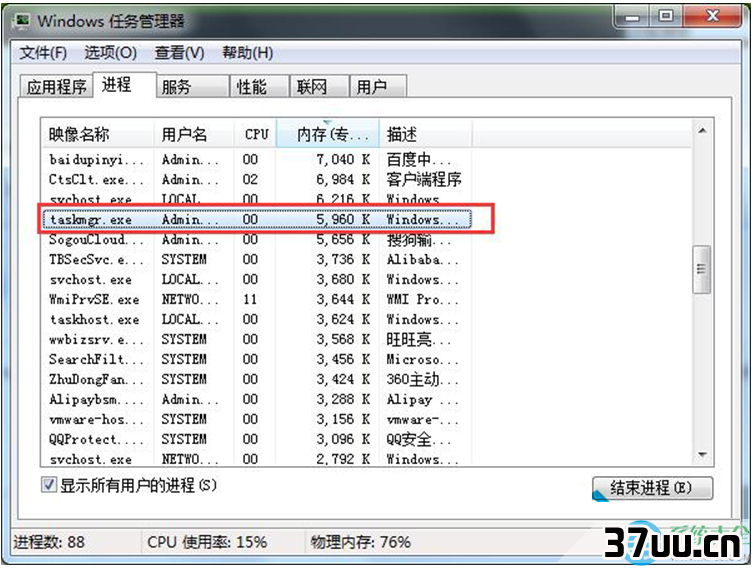Select the CtsClt.exe... process row
The width and height of the screenshot is (753, 568).
click(257, 180)
